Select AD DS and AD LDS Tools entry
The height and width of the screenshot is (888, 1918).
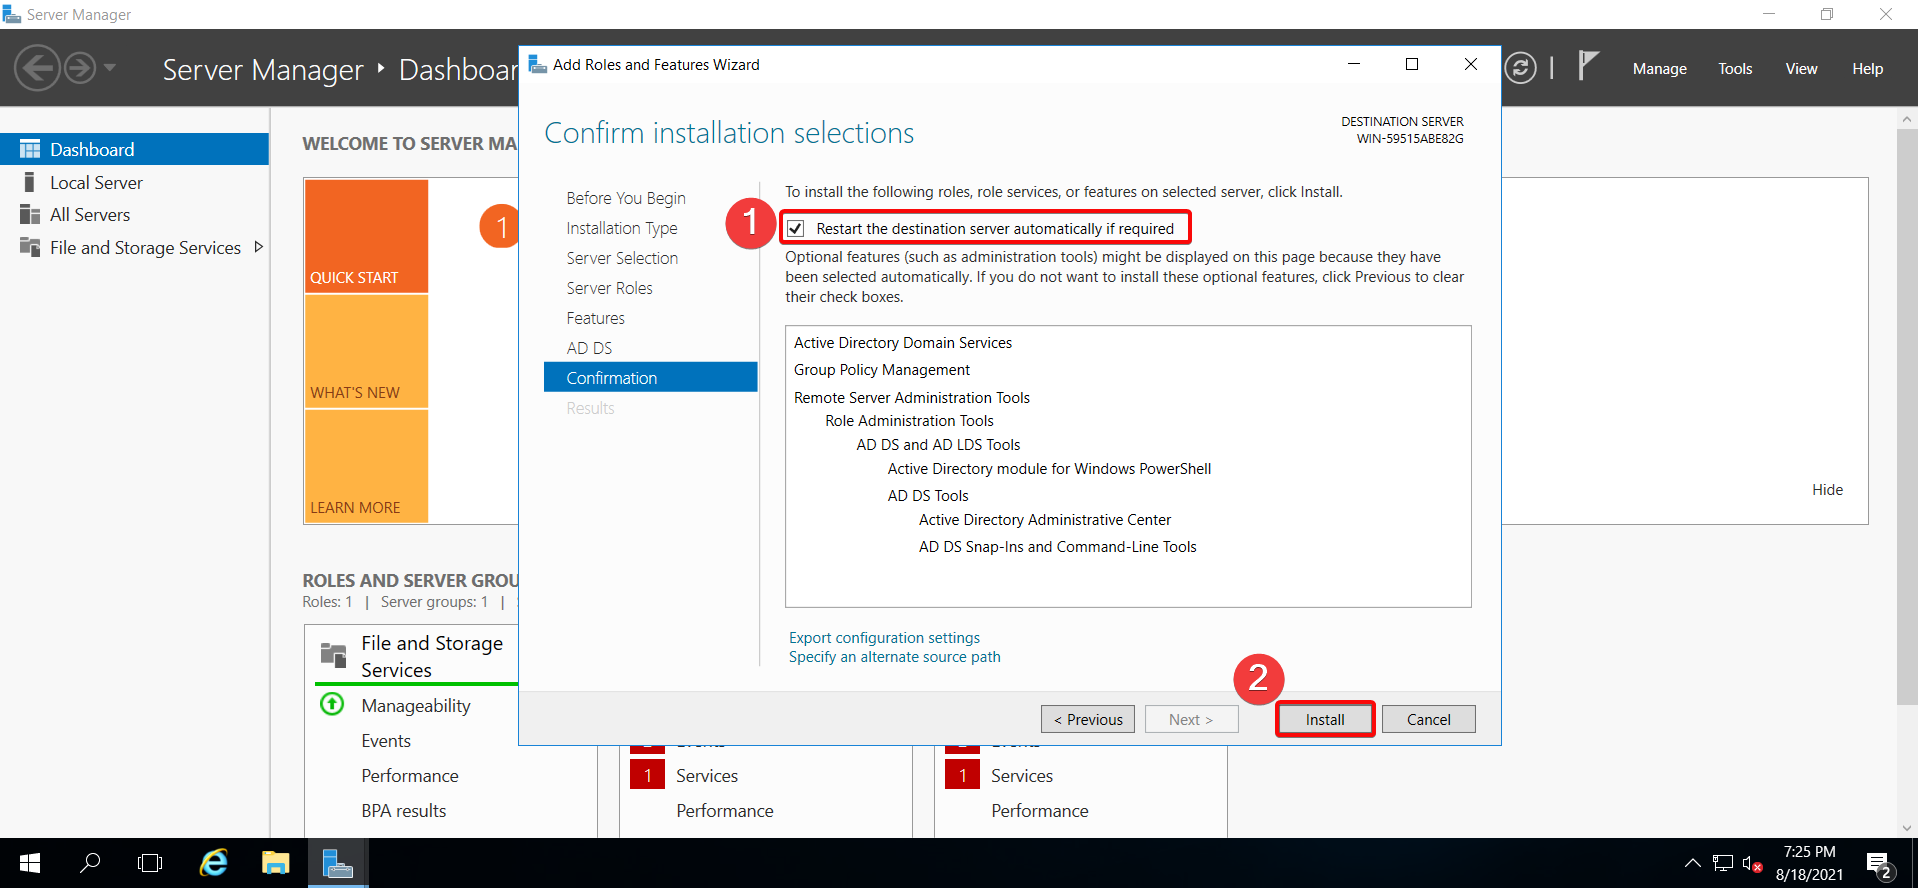[938, 445]
